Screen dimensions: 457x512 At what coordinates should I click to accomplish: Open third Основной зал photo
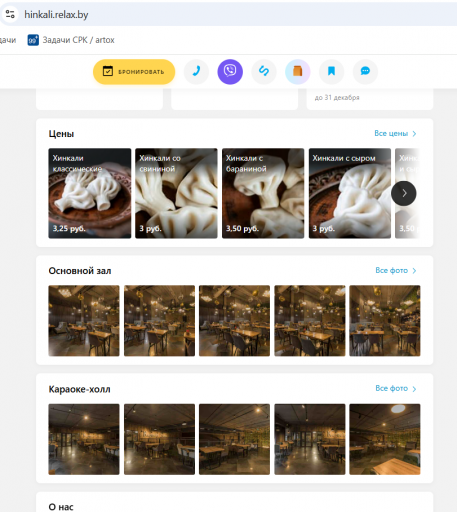(x=234, y=321)
